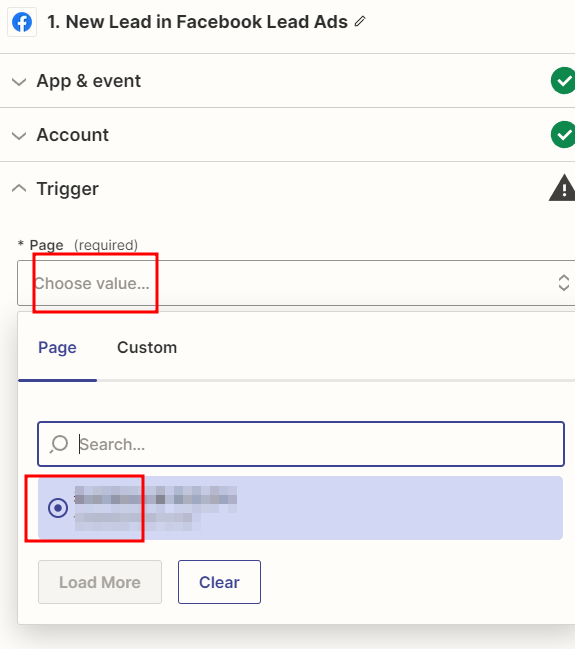Click the search magnifier icon

tap(59, 444)
